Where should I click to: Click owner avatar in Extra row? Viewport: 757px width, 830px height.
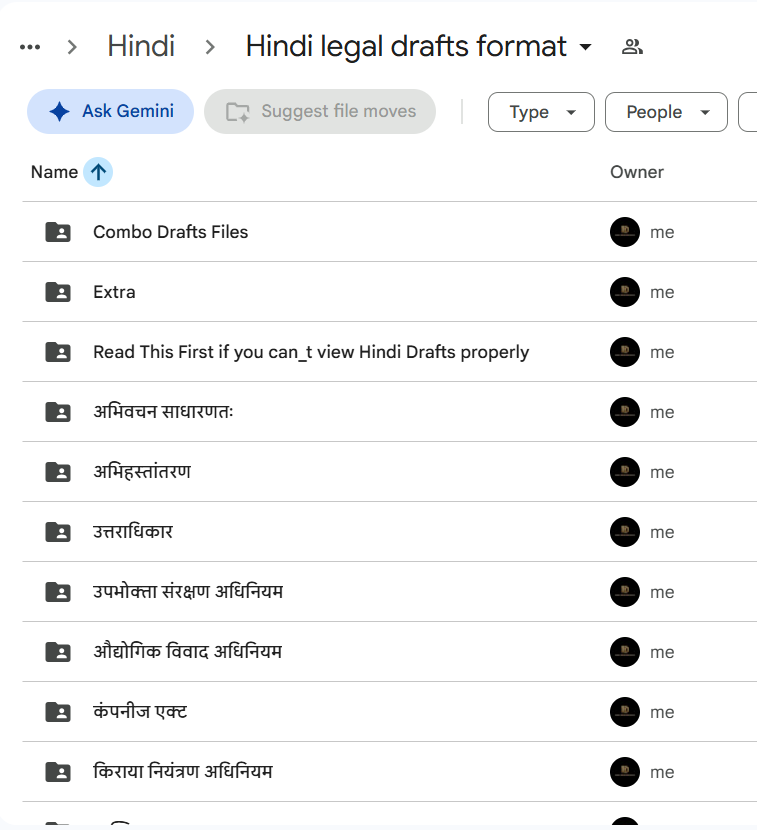[x=625, y=292]
